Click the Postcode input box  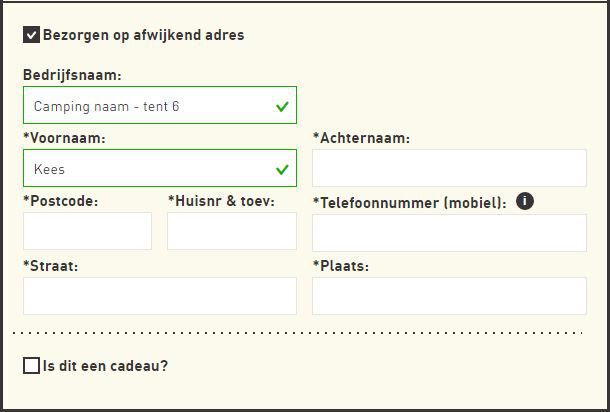(87, 232)
